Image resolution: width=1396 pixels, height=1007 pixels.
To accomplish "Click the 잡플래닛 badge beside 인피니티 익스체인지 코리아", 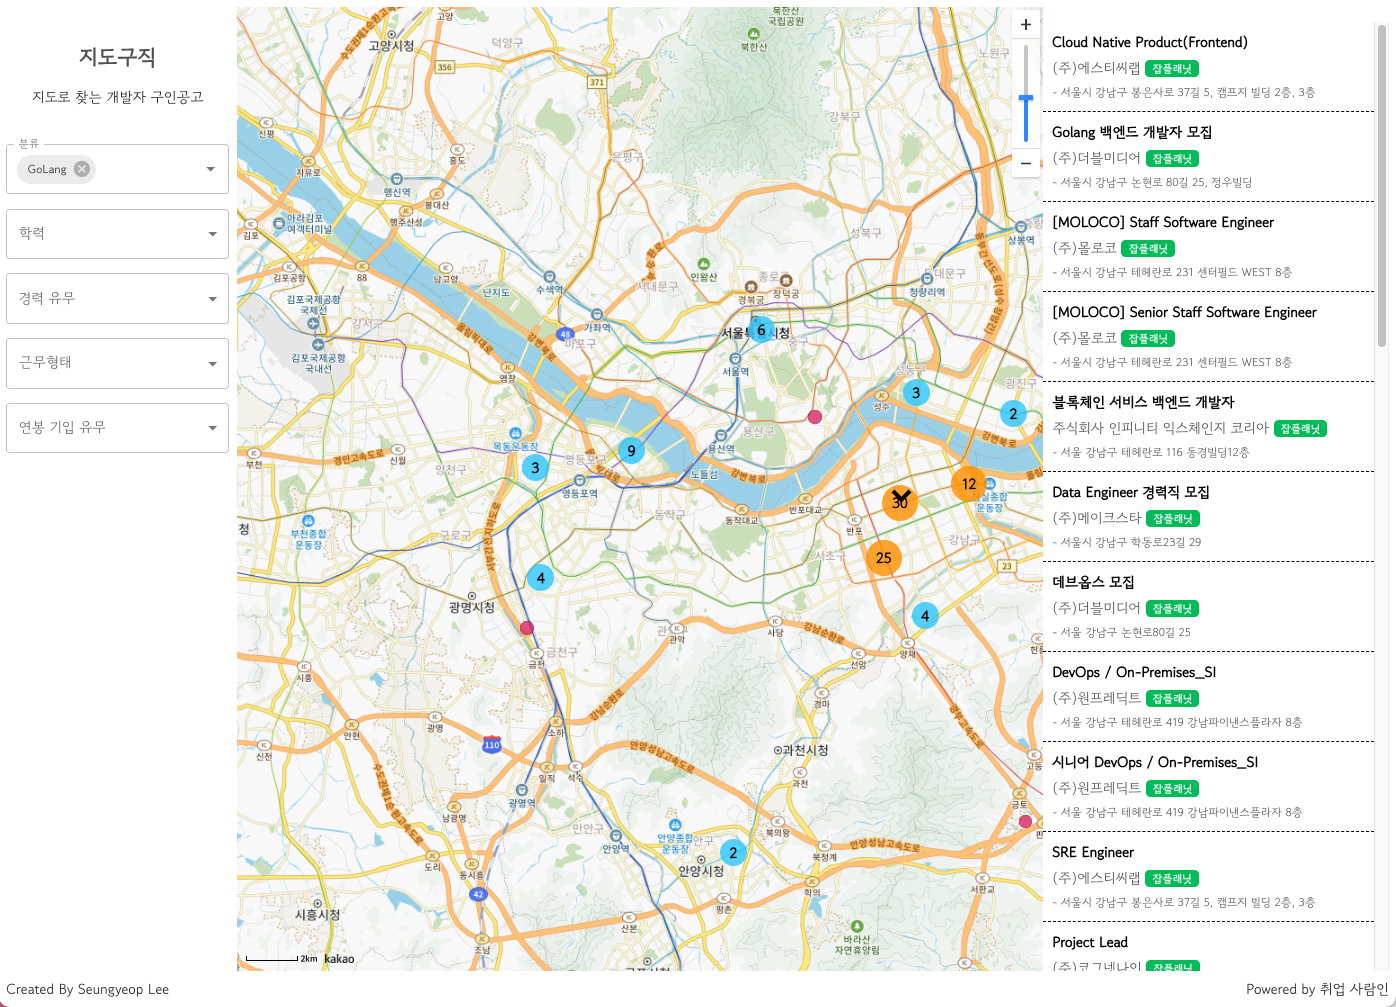I will [x=1300, y=429].
